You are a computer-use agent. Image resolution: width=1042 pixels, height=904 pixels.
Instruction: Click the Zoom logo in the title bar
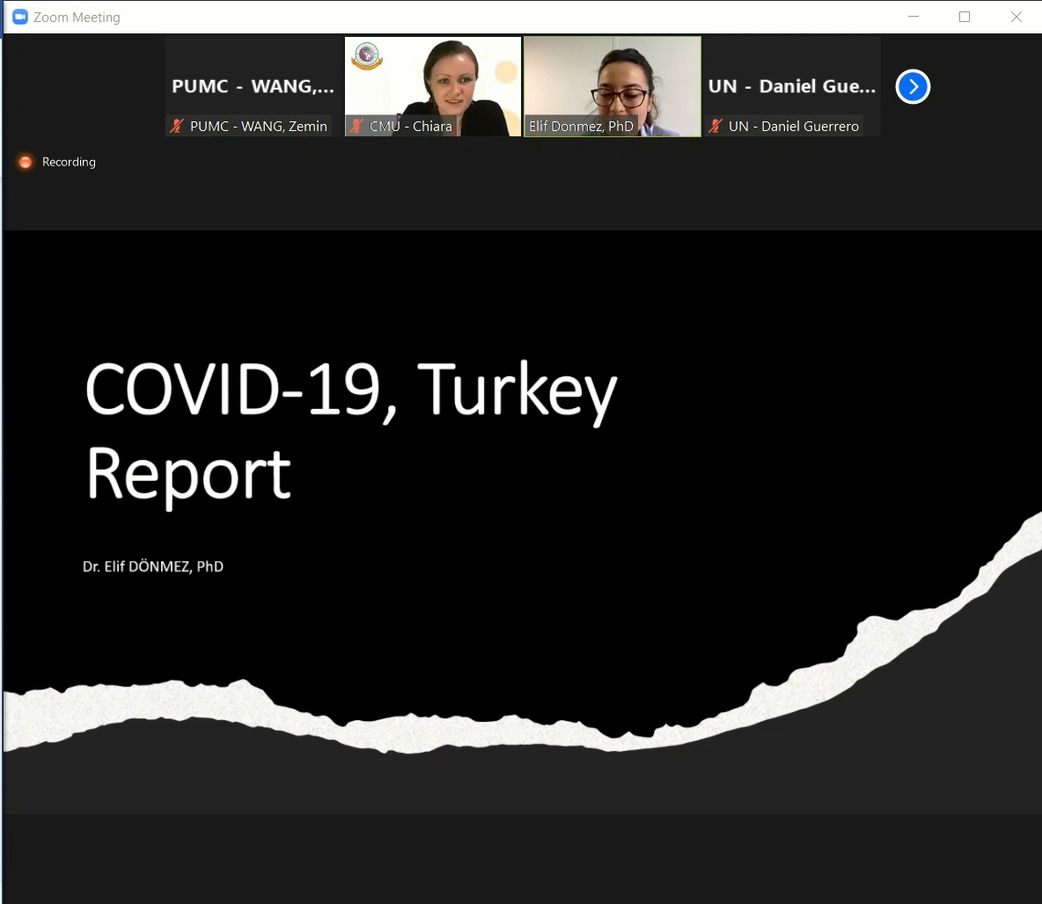19,17
